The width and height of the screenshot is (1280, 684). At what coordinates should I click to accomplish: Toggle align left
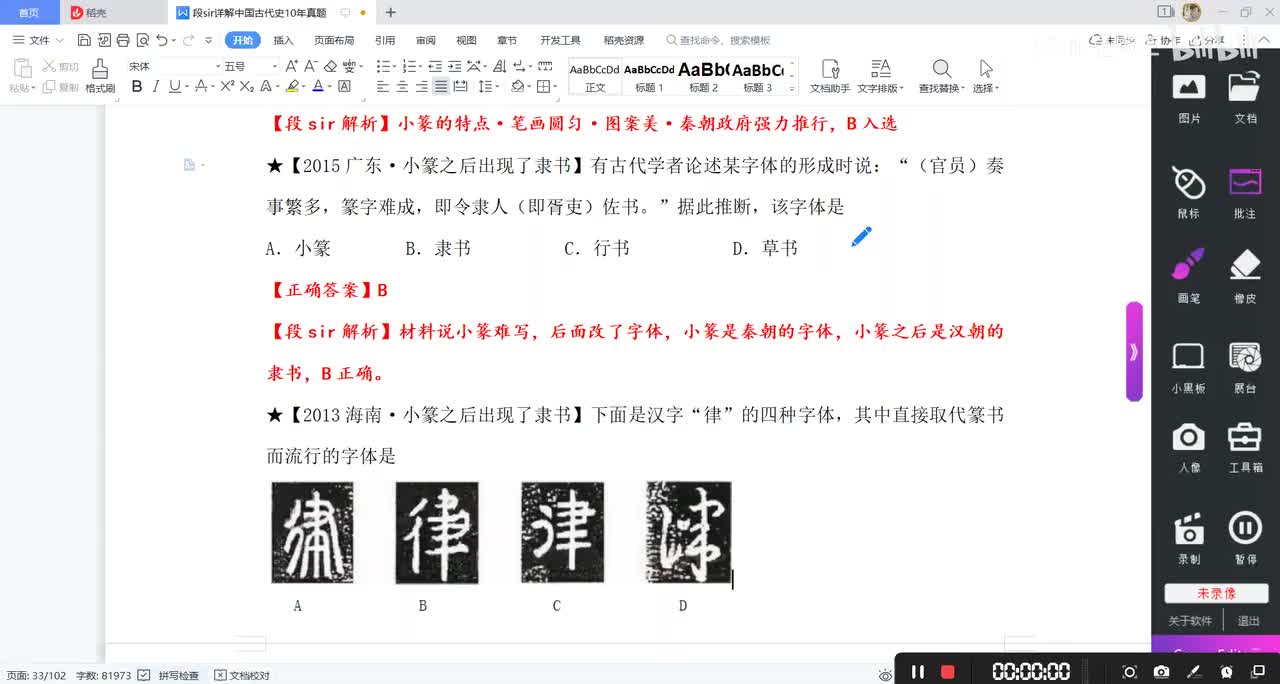point(383,87)
